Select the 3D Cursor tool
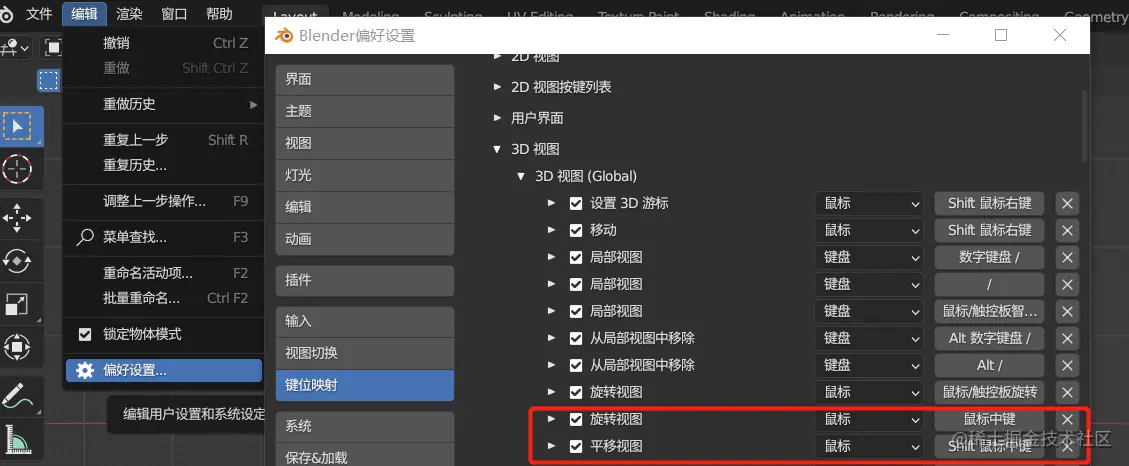The width and height of the screenshot is (1129, 466). (17, 169)
